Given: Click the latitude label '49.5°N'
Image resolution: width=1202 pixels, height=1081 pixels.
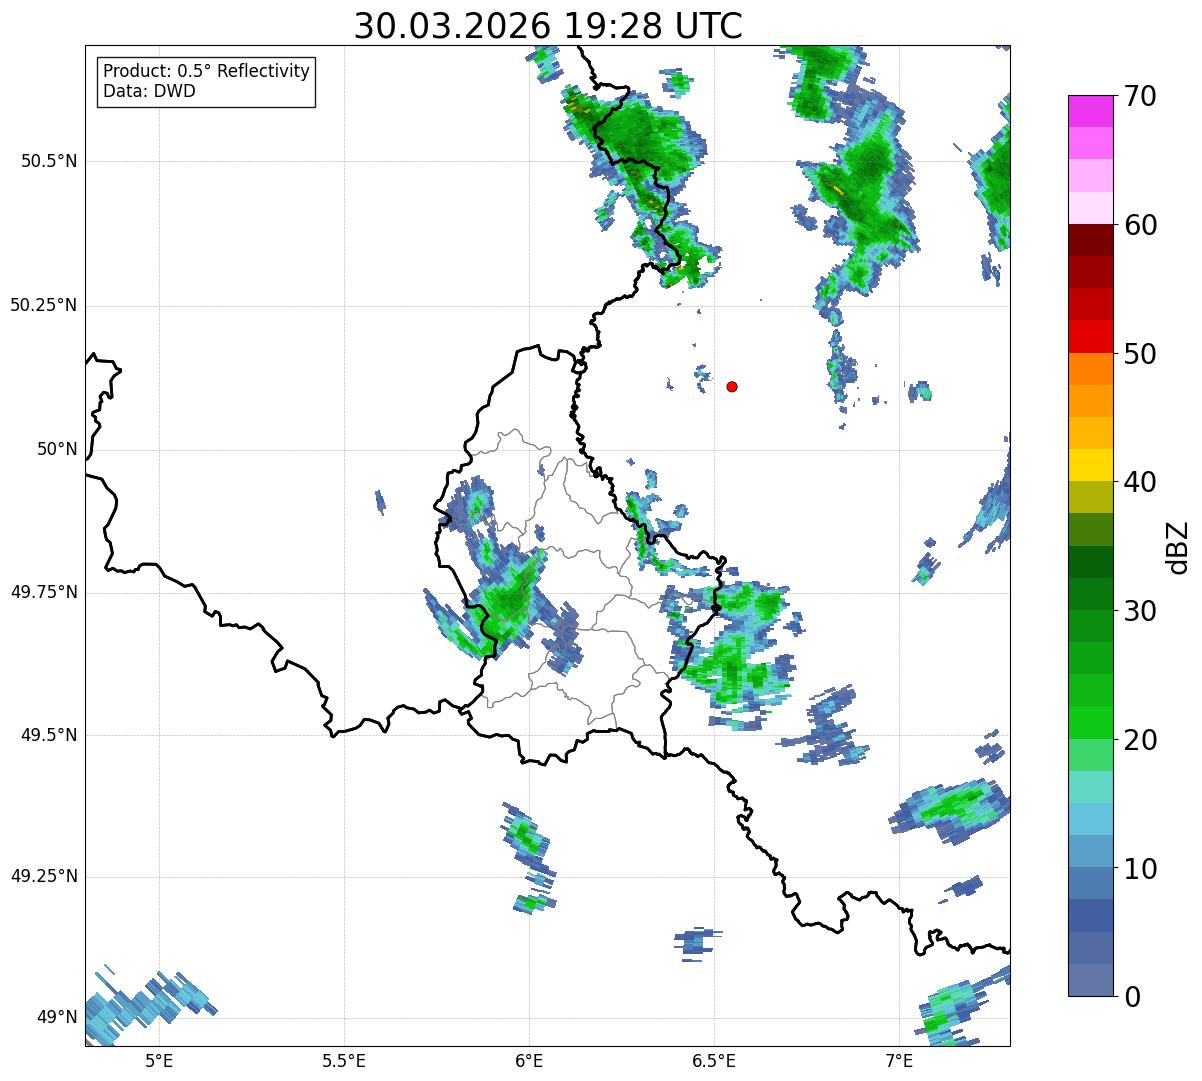Looking at the screenshot, I should coord(49,735).
